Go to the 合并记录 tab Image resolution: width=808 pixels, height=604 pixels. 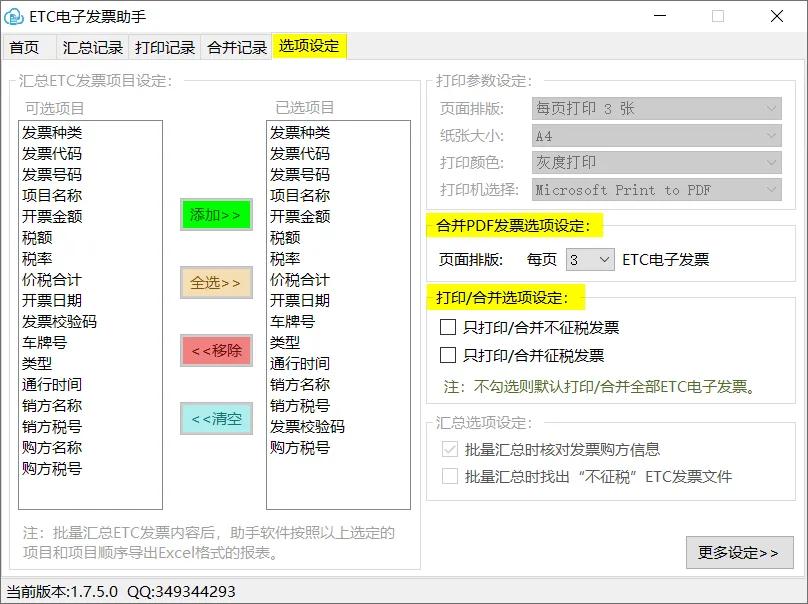(237, 48)
